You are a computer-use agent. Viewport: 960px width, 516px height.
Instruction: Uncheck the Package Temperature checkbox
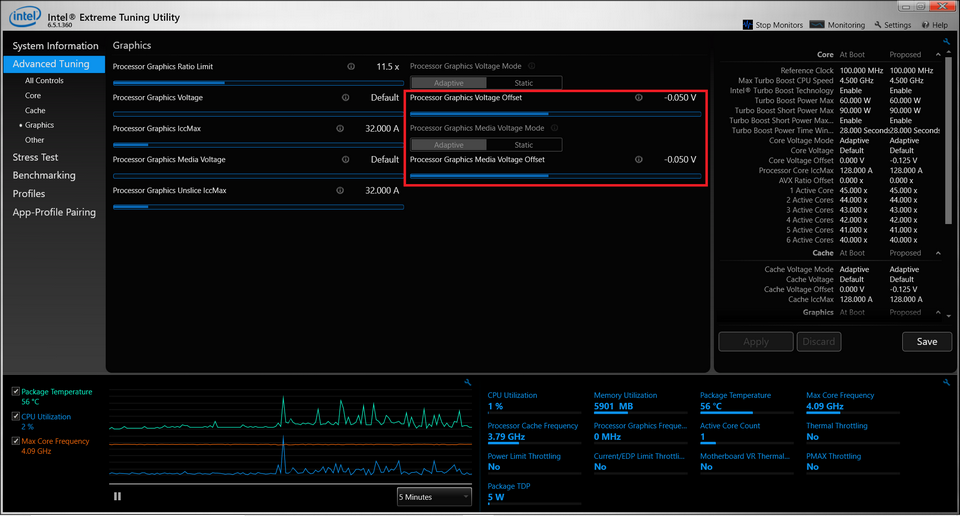(x=15, y=392)
